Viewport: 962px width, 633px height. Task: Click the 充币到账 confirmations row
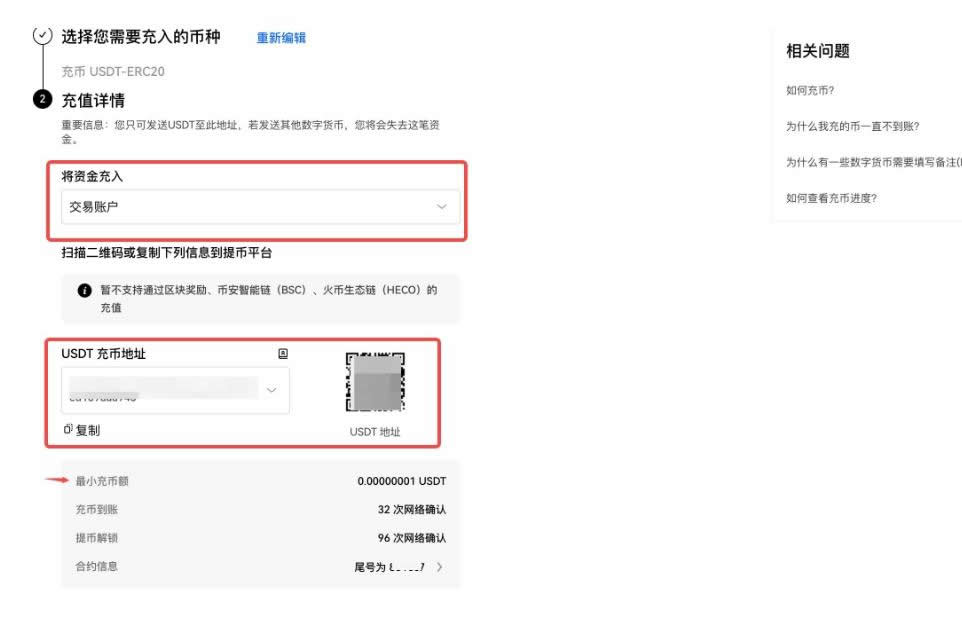(260, 509)
